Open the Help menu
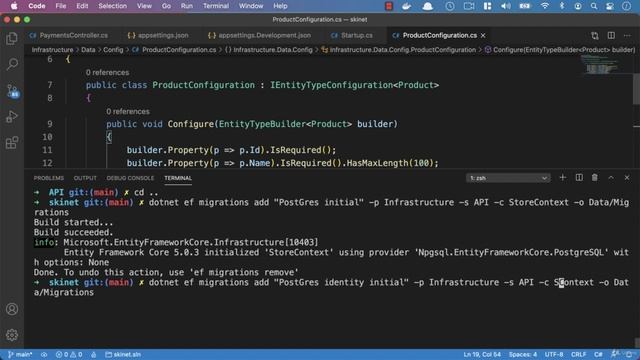The image size is (640, 360). click(x=280, y=6)
